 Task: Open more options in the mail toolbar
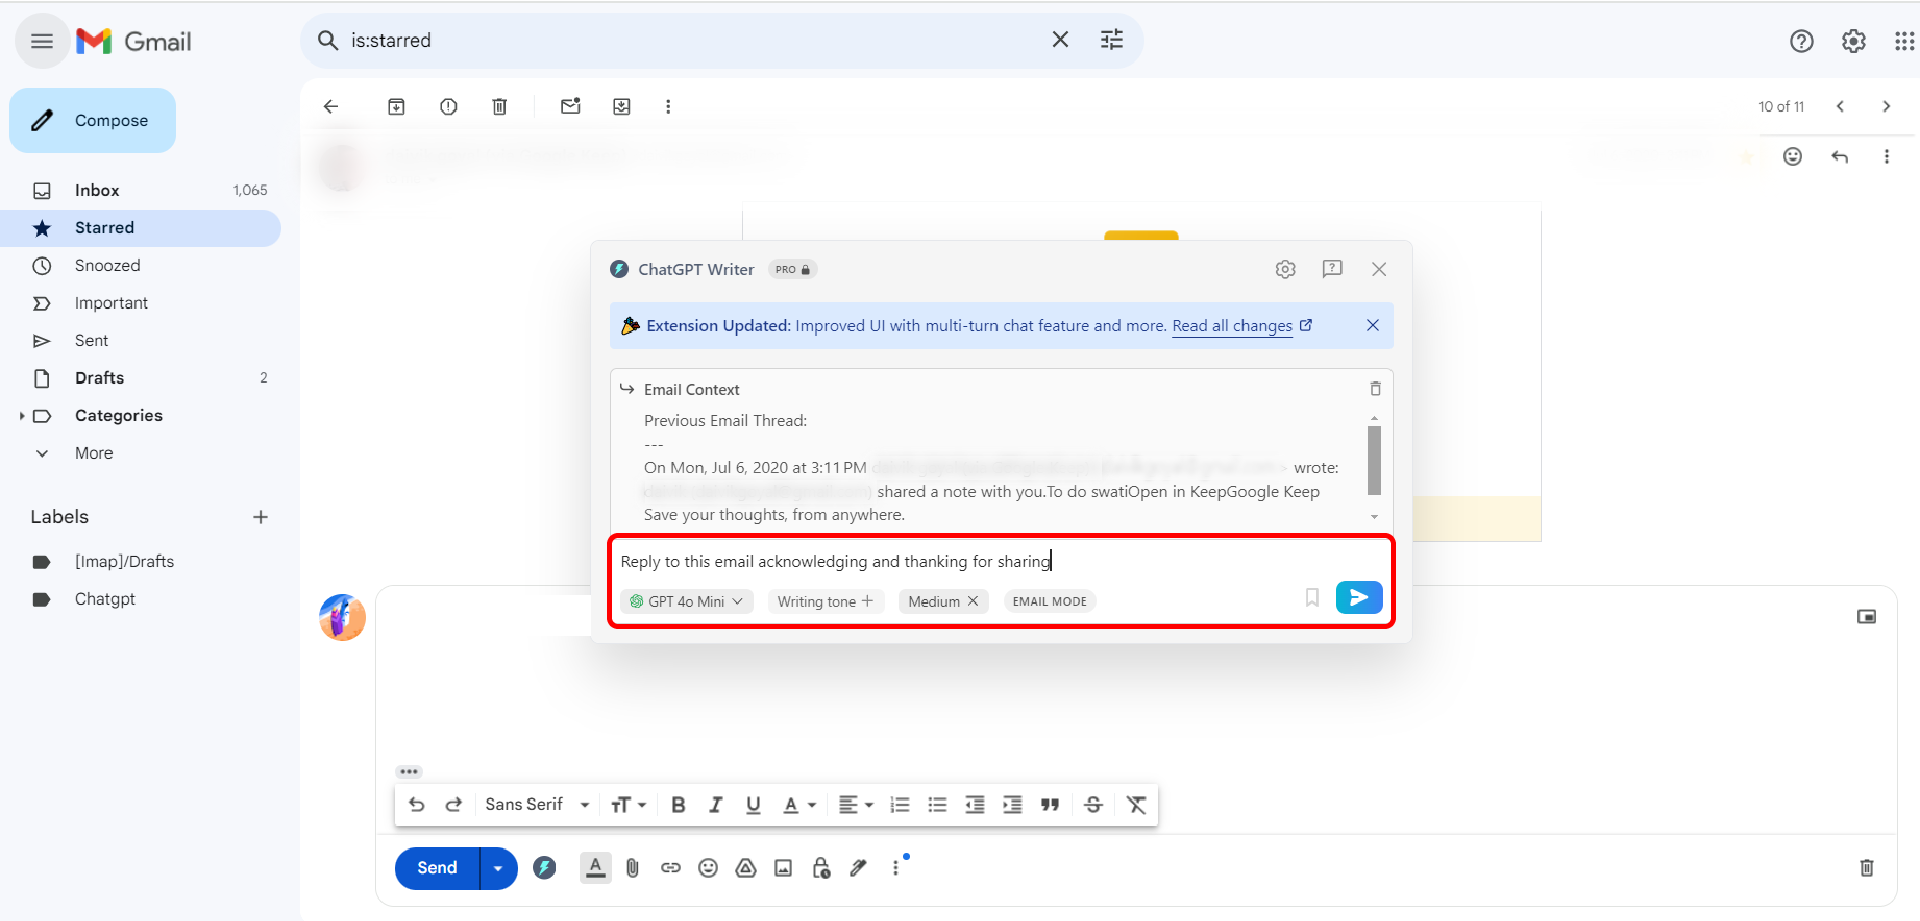(x=668, y=106)
